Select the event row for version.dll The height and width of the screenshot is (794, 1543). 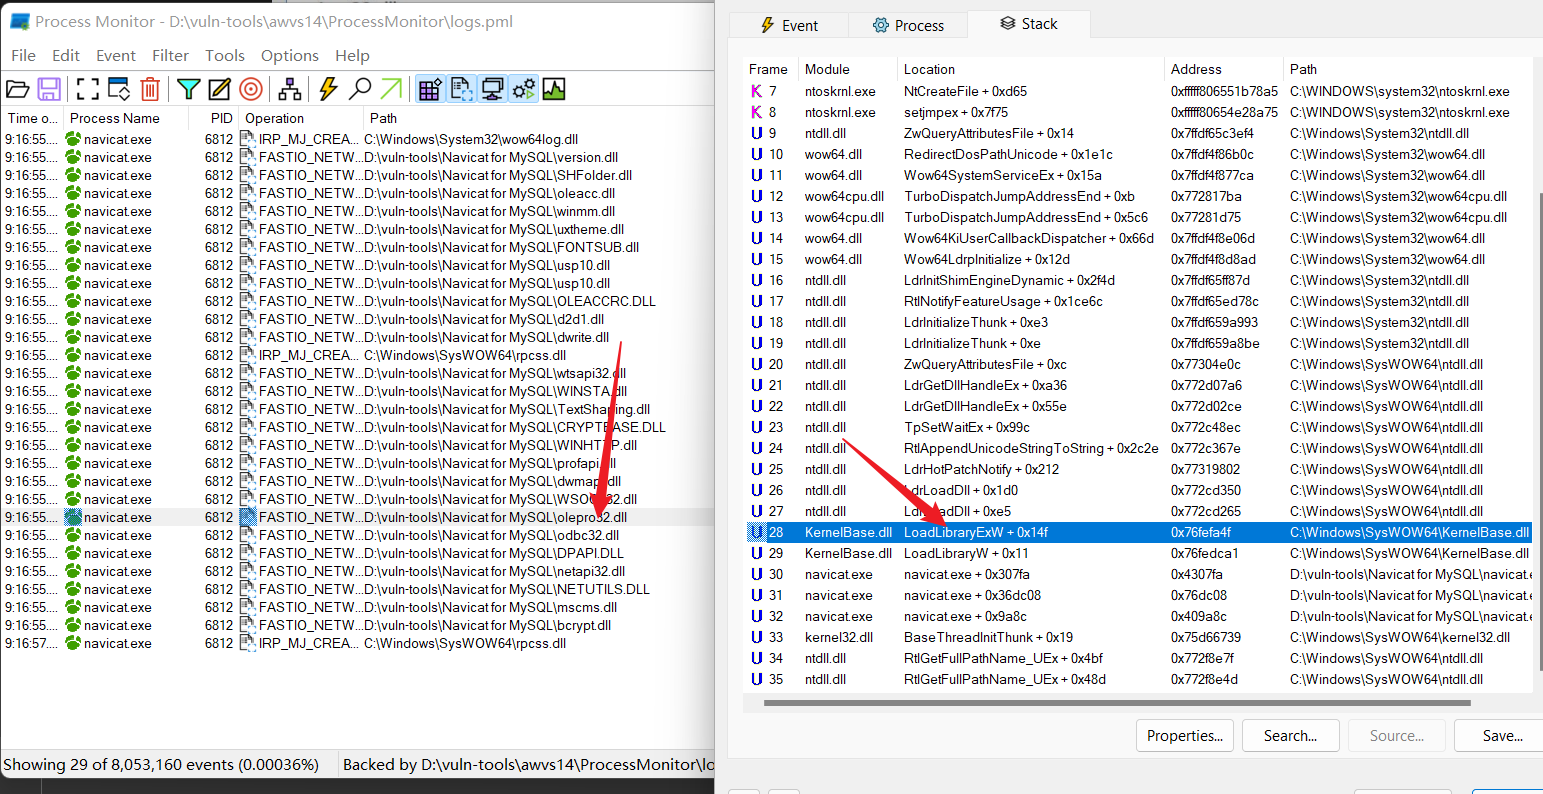coord(357,157)
